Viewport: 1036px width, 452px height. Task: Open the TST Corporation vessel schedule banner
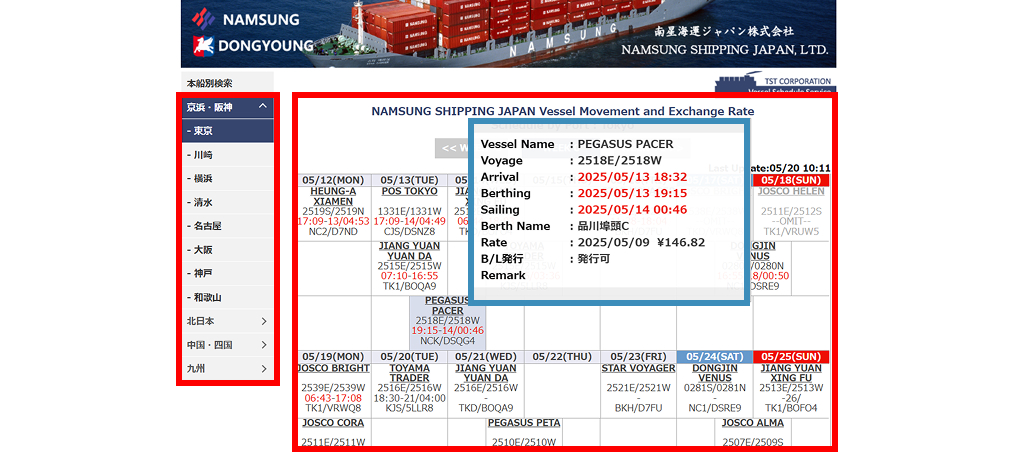775,83
